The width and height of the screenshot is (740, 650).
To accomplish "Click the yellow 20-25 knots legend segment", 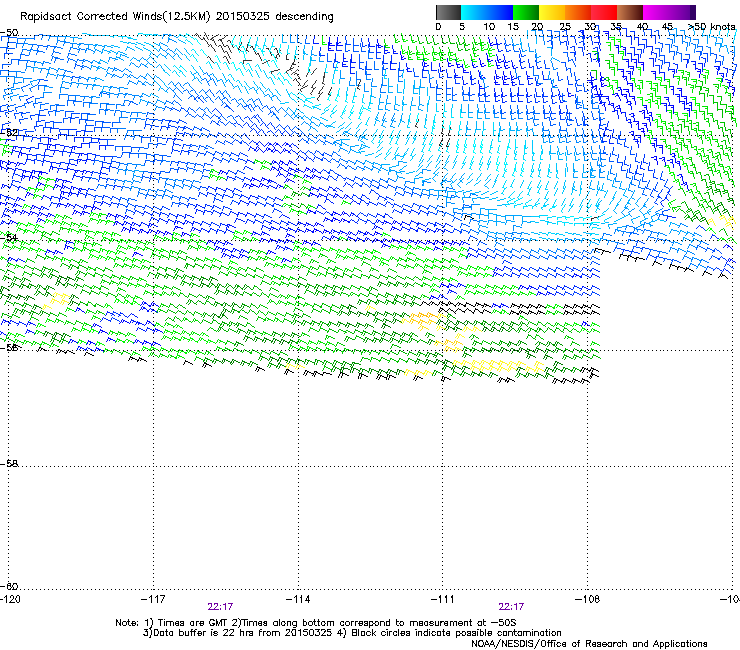I will [552, 12].
